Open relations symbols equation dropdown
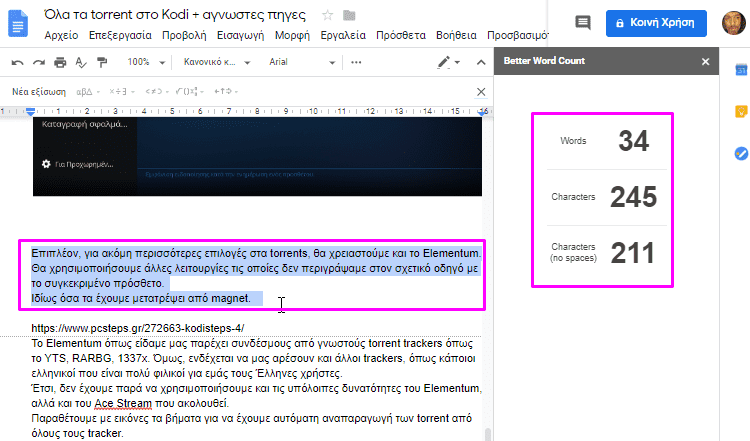750x441 pixels. (x=157, y=91)
